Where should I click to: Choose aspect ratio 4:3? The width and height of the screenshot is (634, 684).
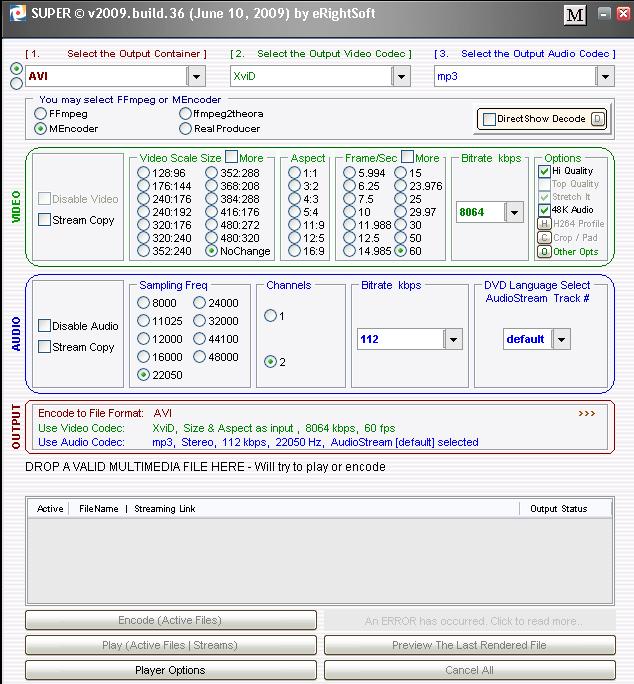pos(295,199)
